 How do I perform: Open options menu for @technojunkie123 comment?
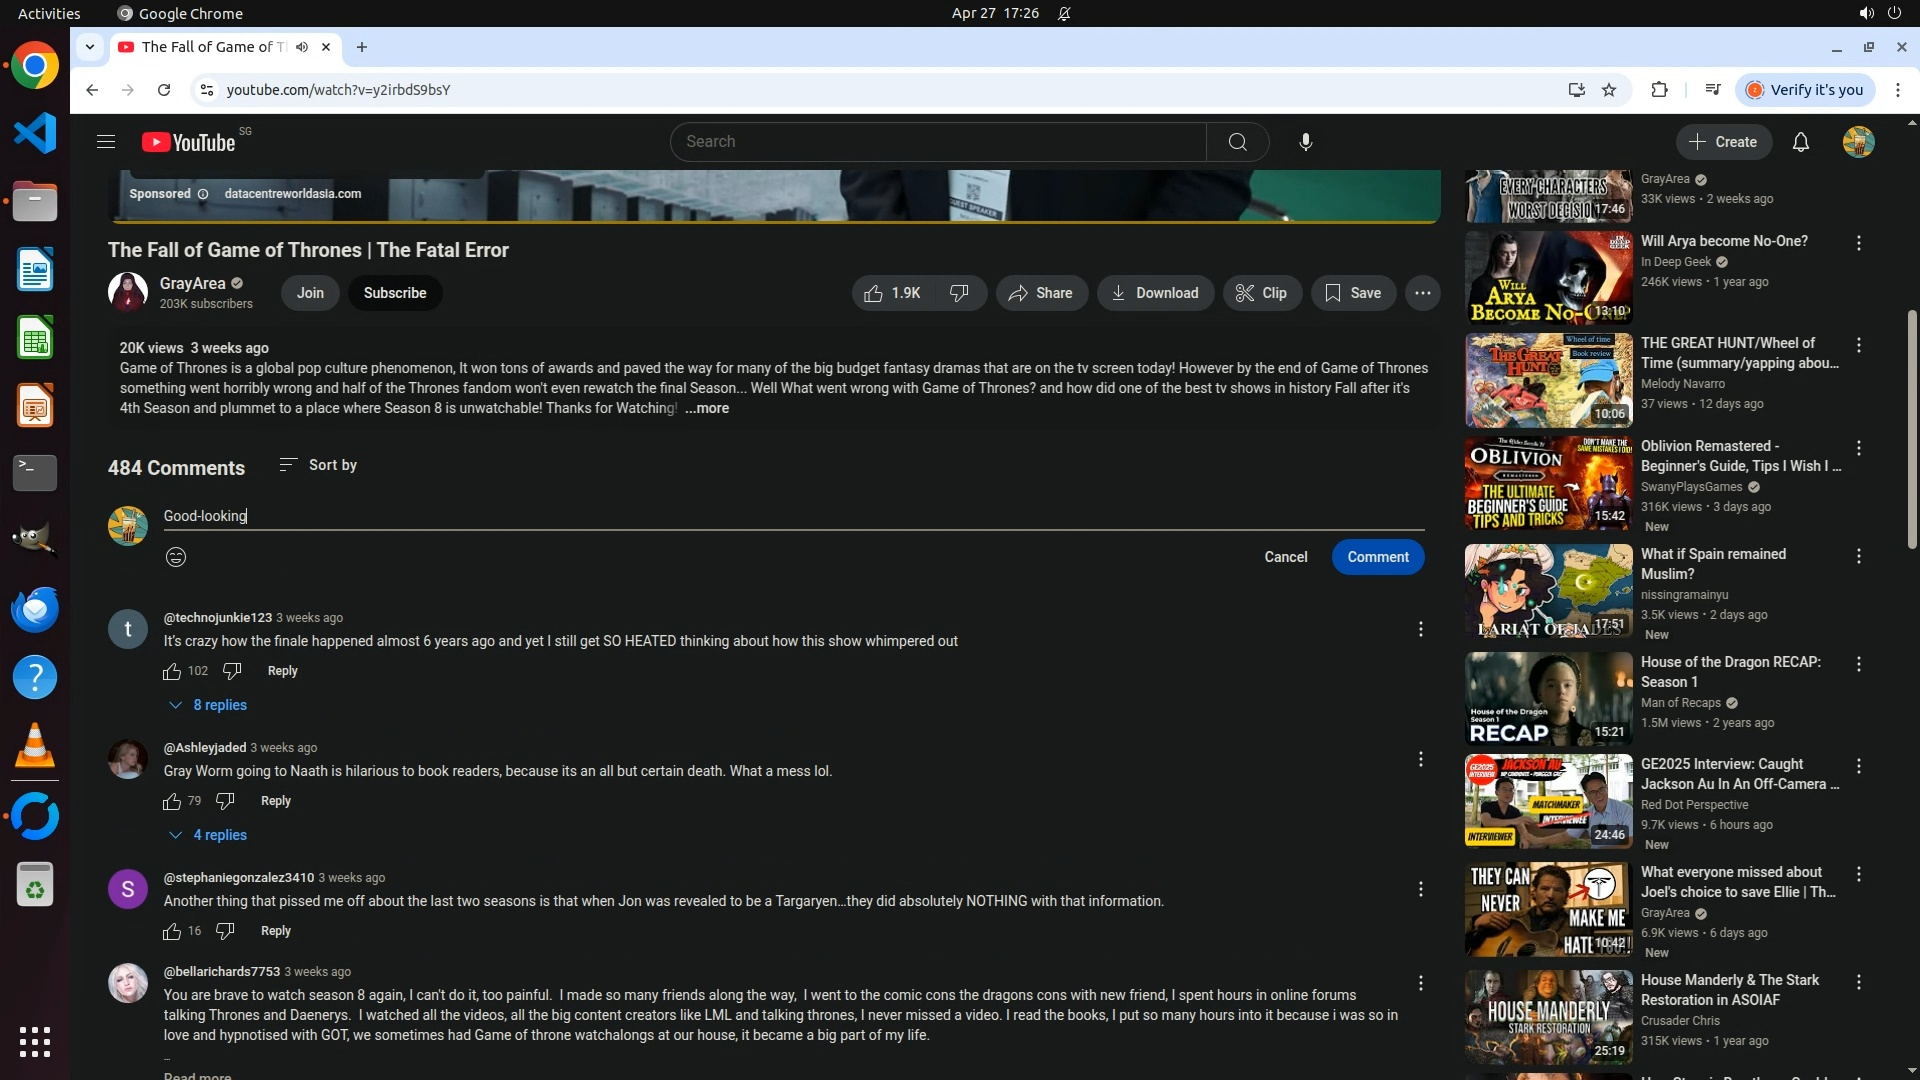(x=1420, y=629)
